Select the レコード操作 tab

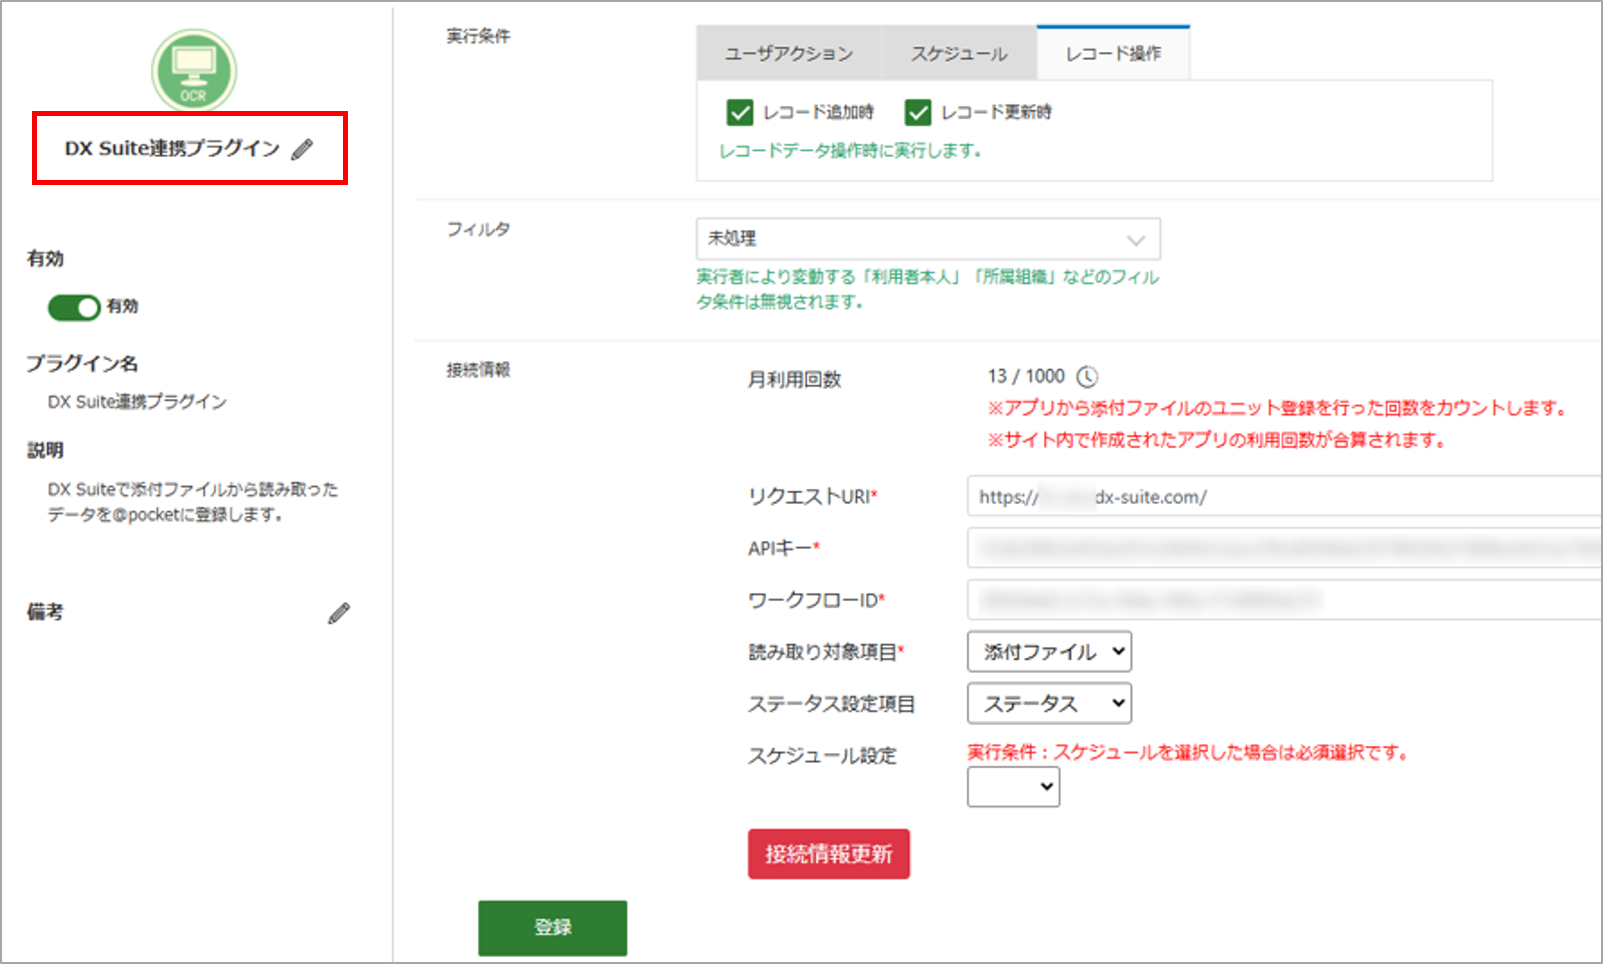click(x=1113, y=53)
